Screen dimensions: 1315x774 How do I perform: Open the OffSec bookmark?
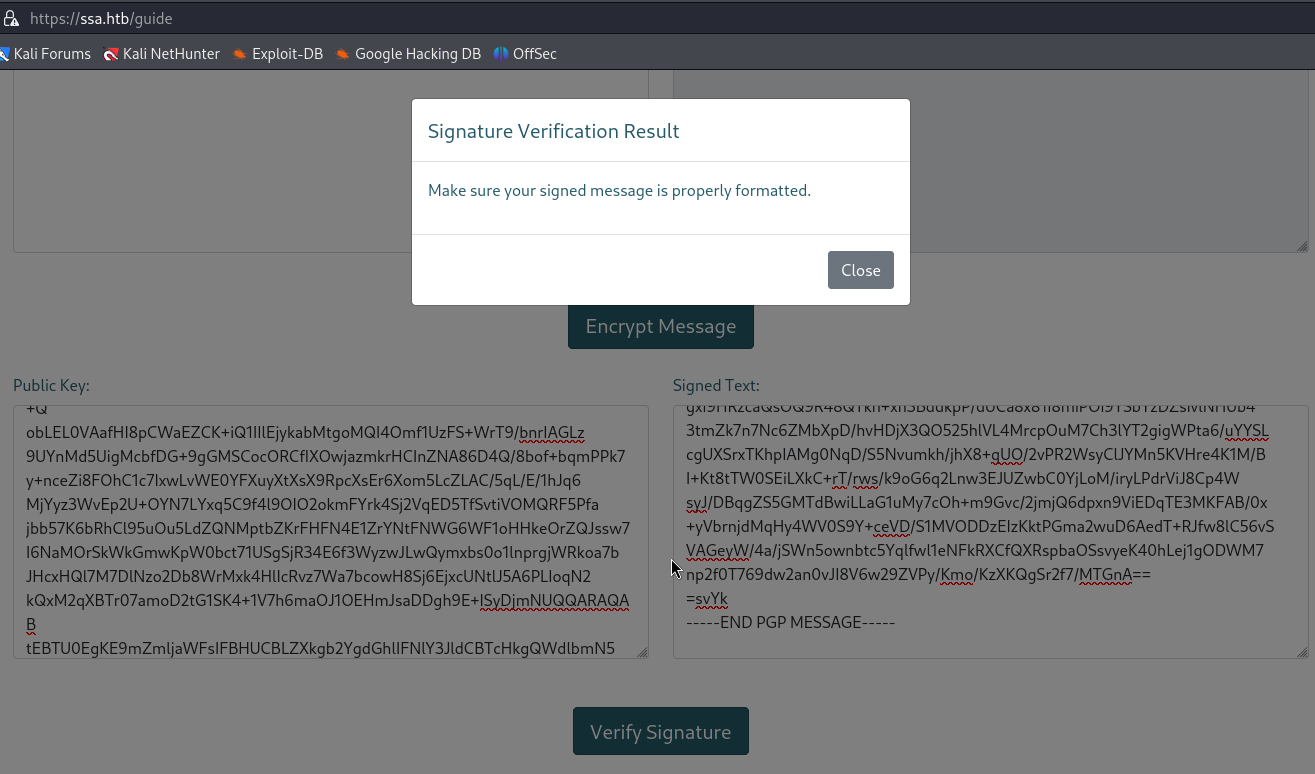click(x=525, y=54)
